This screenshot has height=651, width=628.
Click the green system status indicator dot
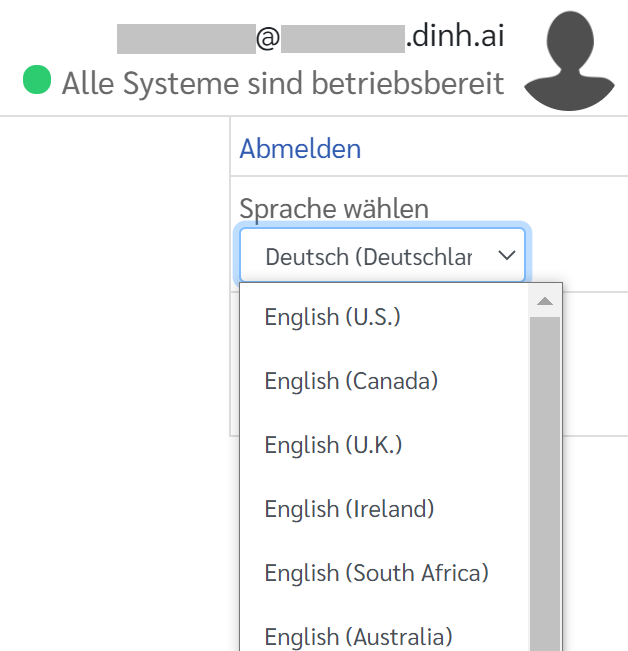[x=37, y=80]
